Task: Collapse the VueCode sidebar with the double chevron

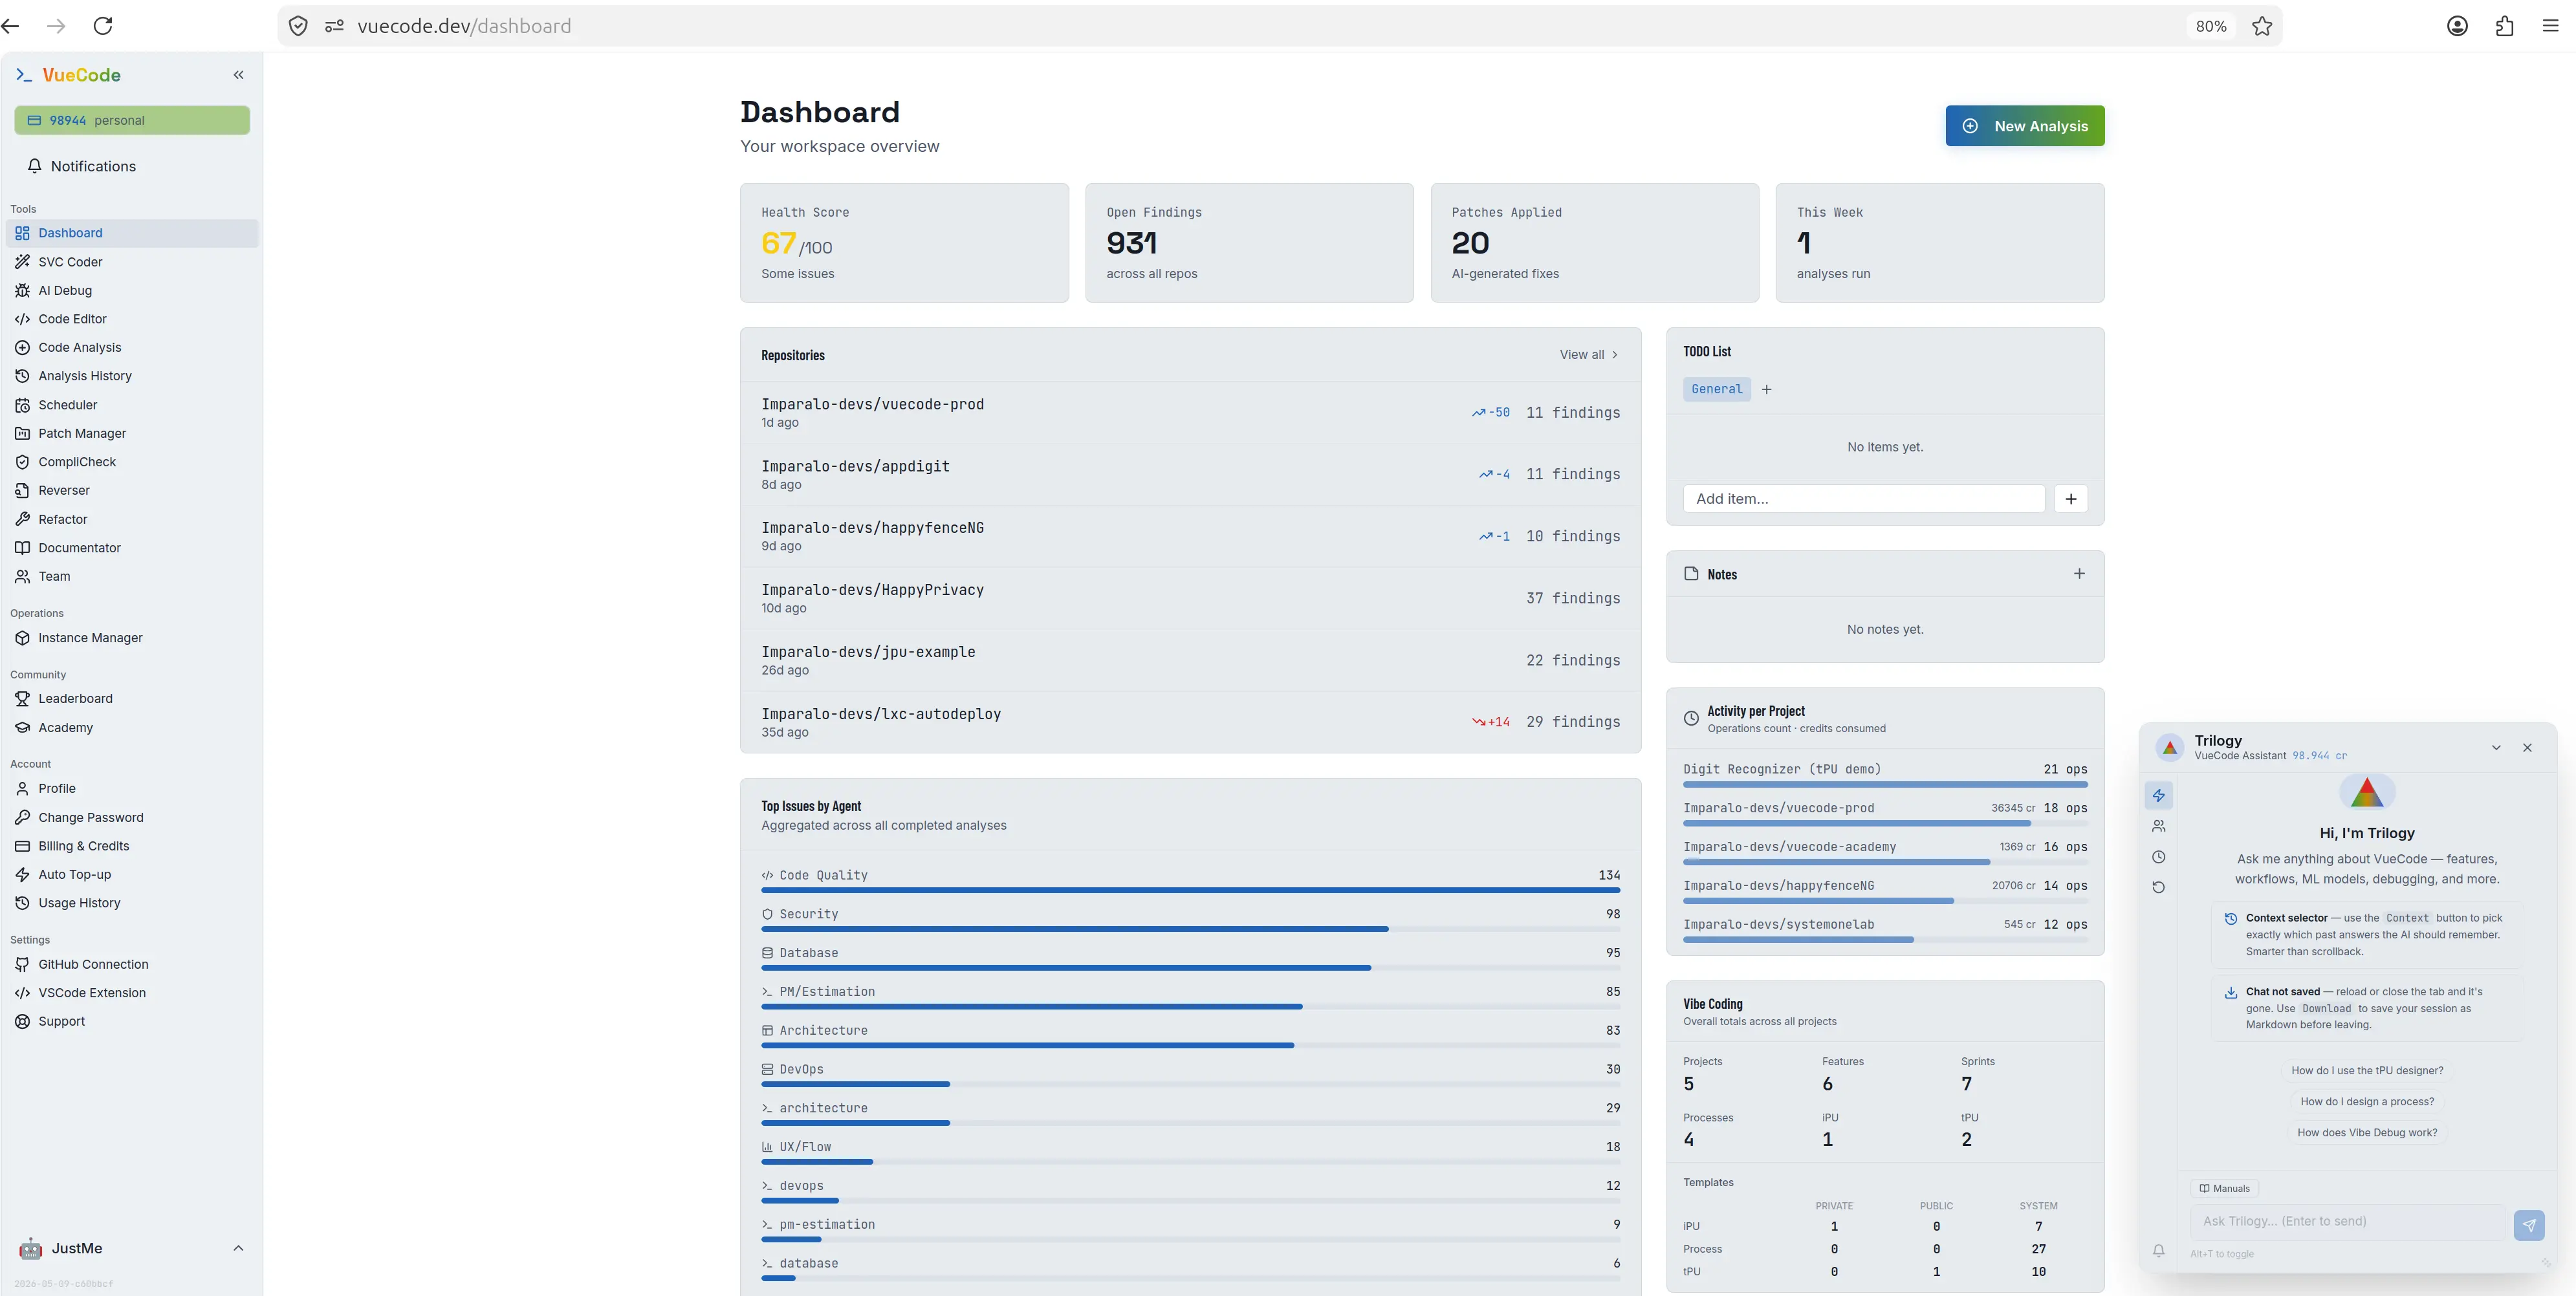Action: [238, 75]
